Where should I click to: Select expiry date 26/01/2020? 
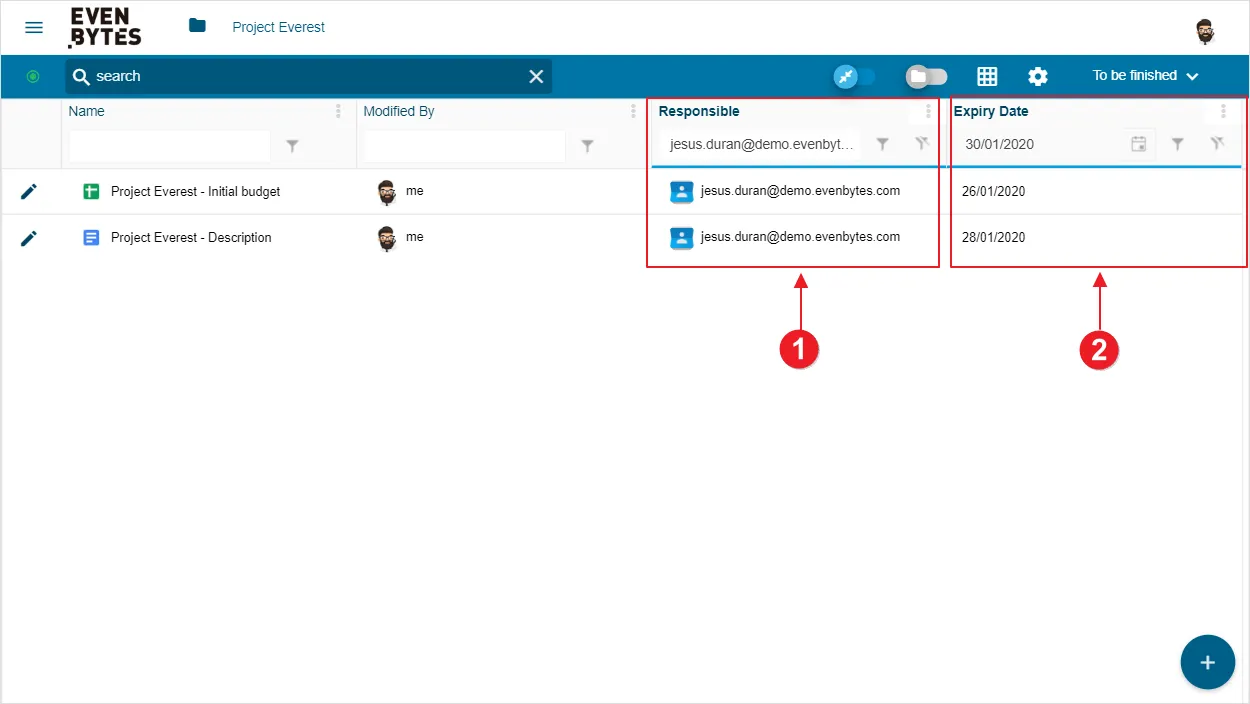coord(993,191)
